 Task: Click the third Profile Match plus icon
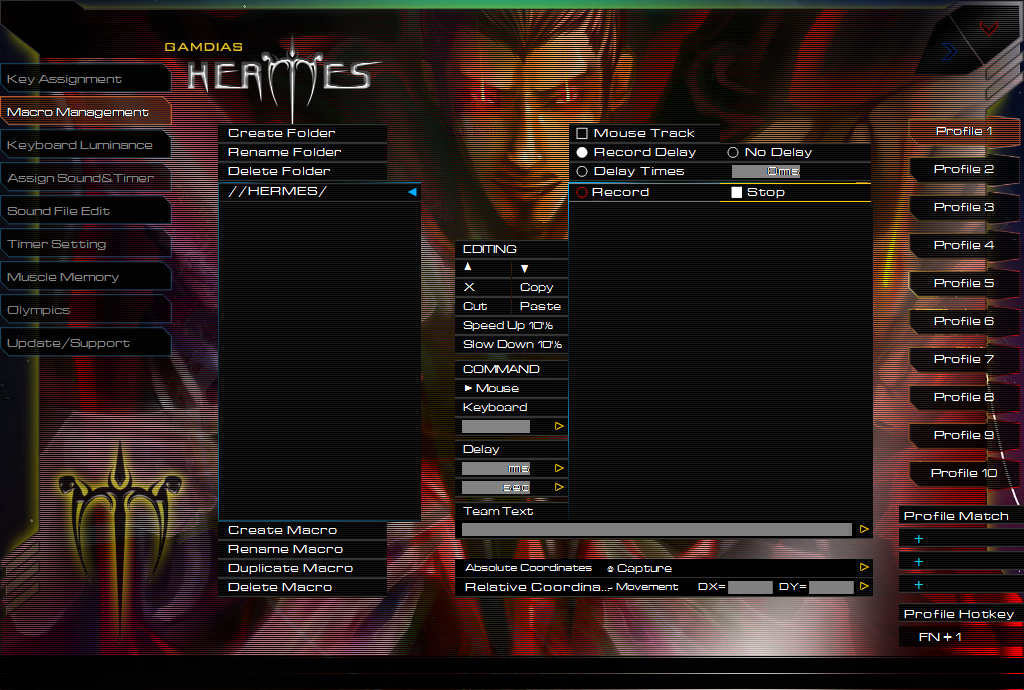(x=919, y=585)
